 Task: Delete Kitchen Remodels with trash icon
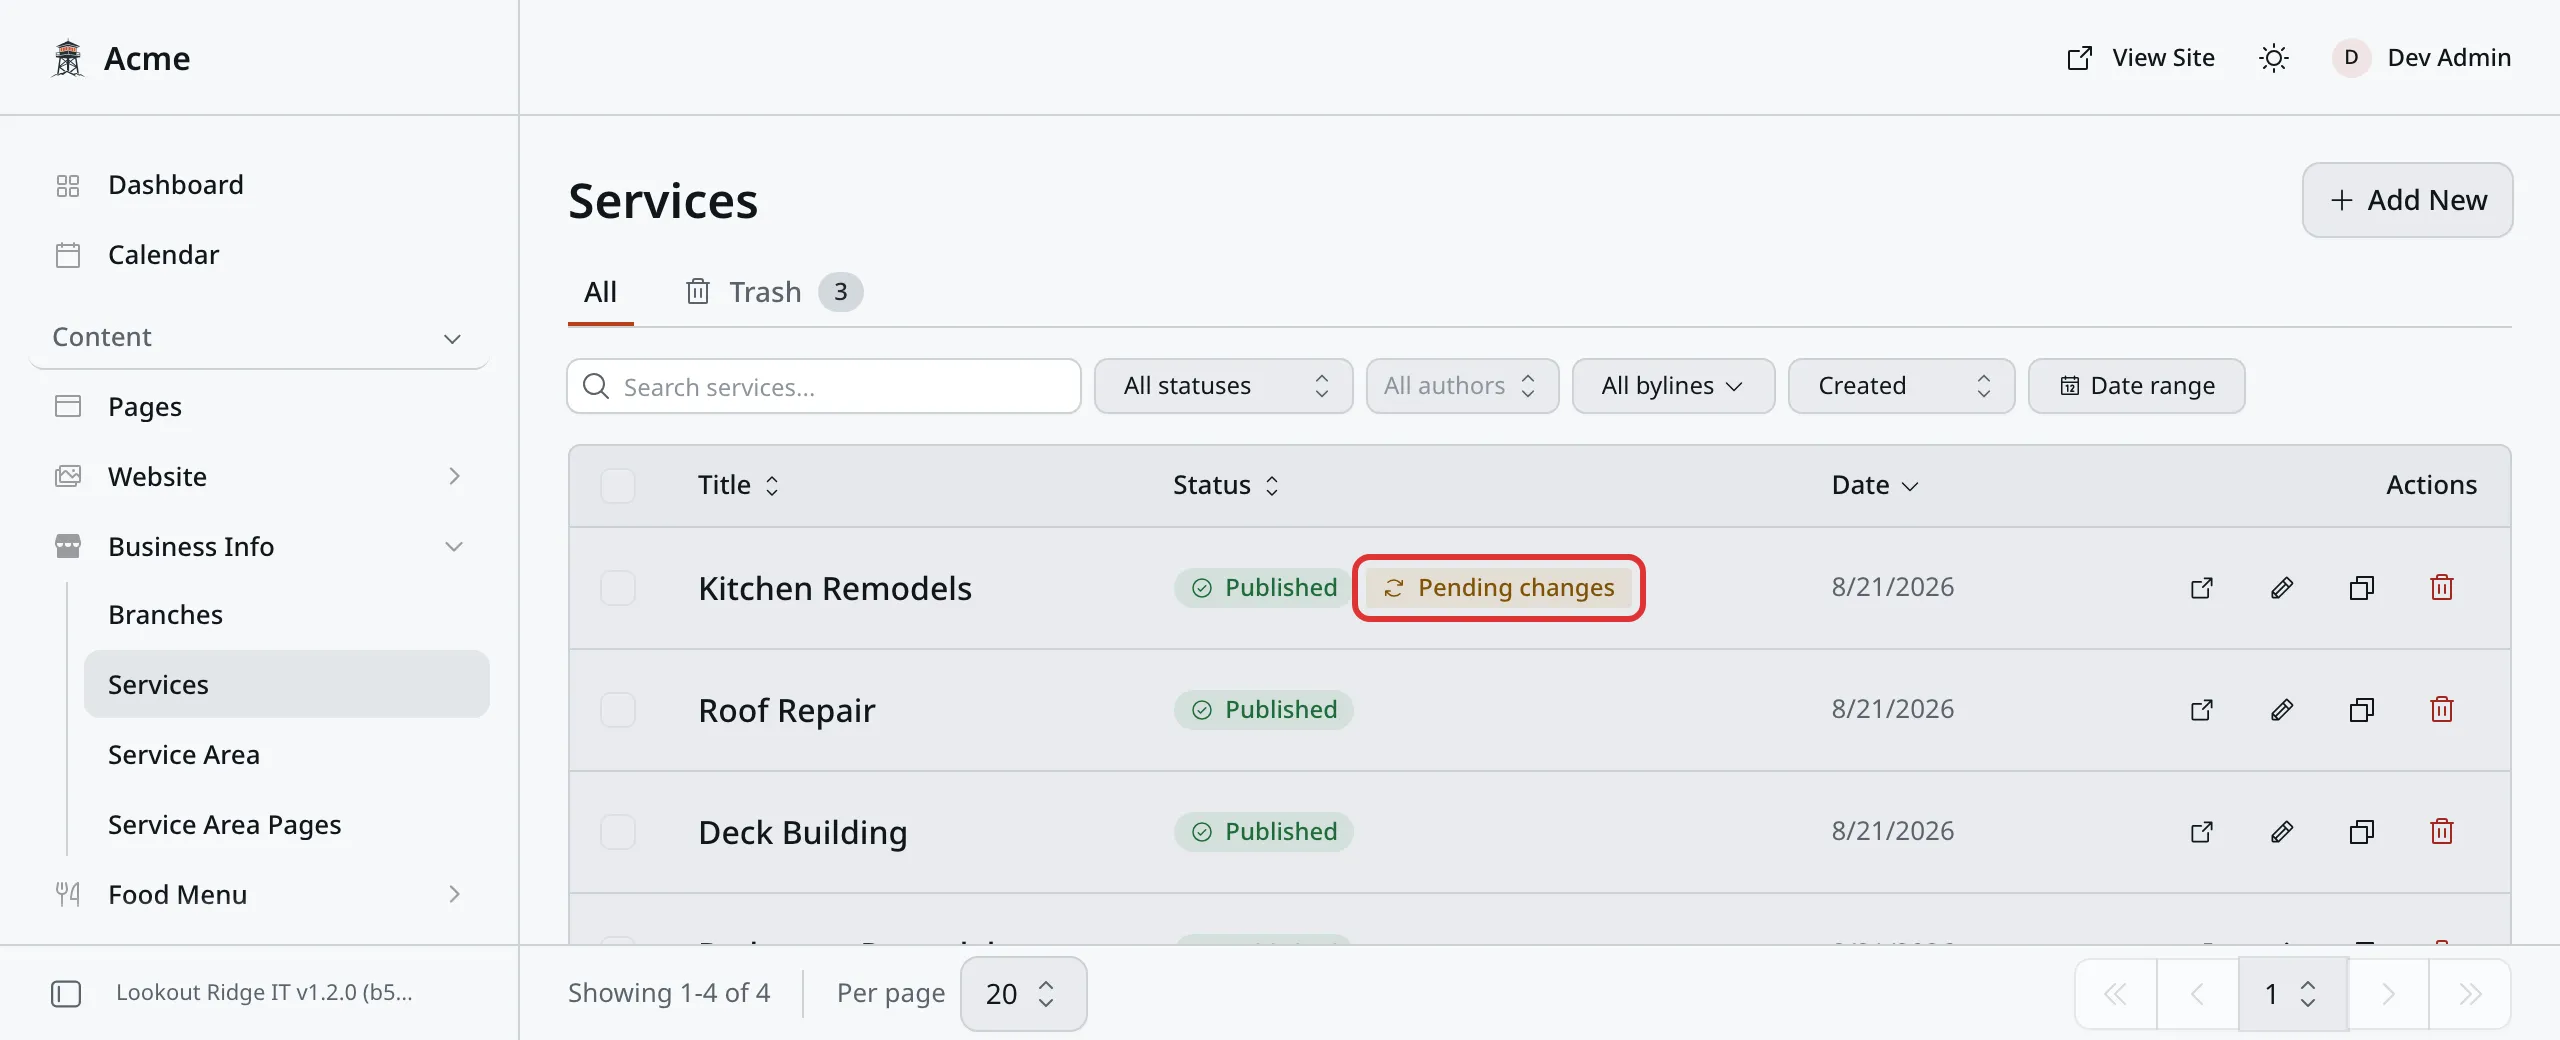(2442, 588)
